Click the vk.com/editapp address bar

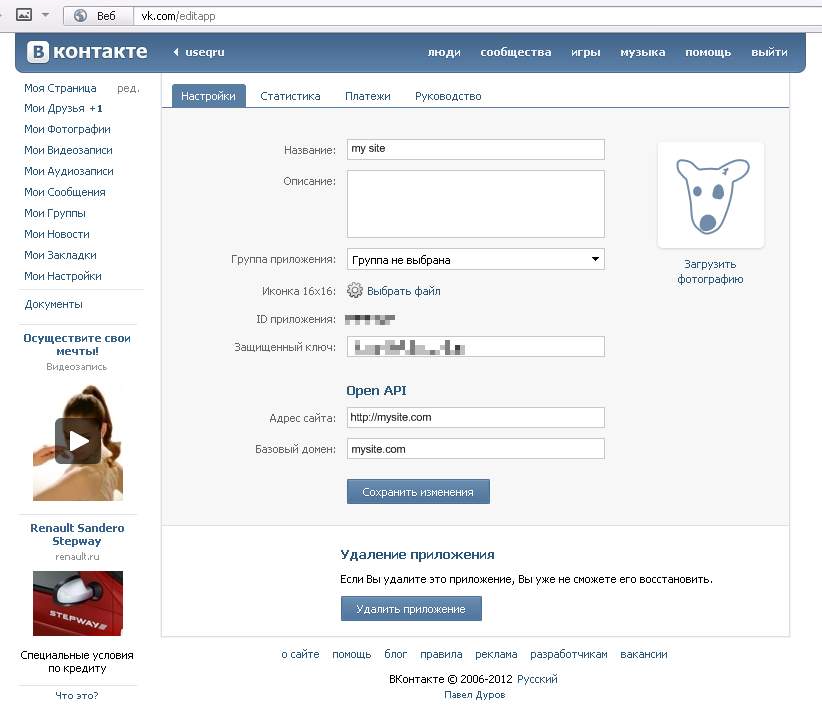point(477,16)
